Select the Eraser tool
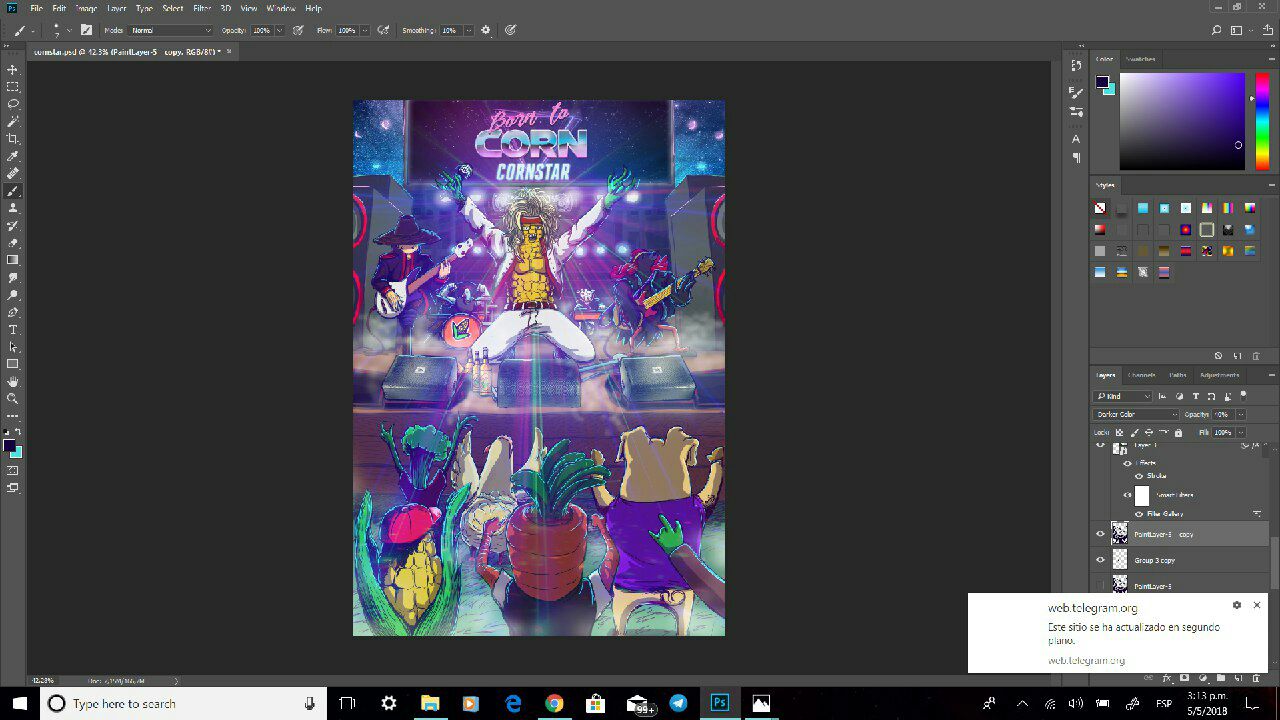 [13, 243]
